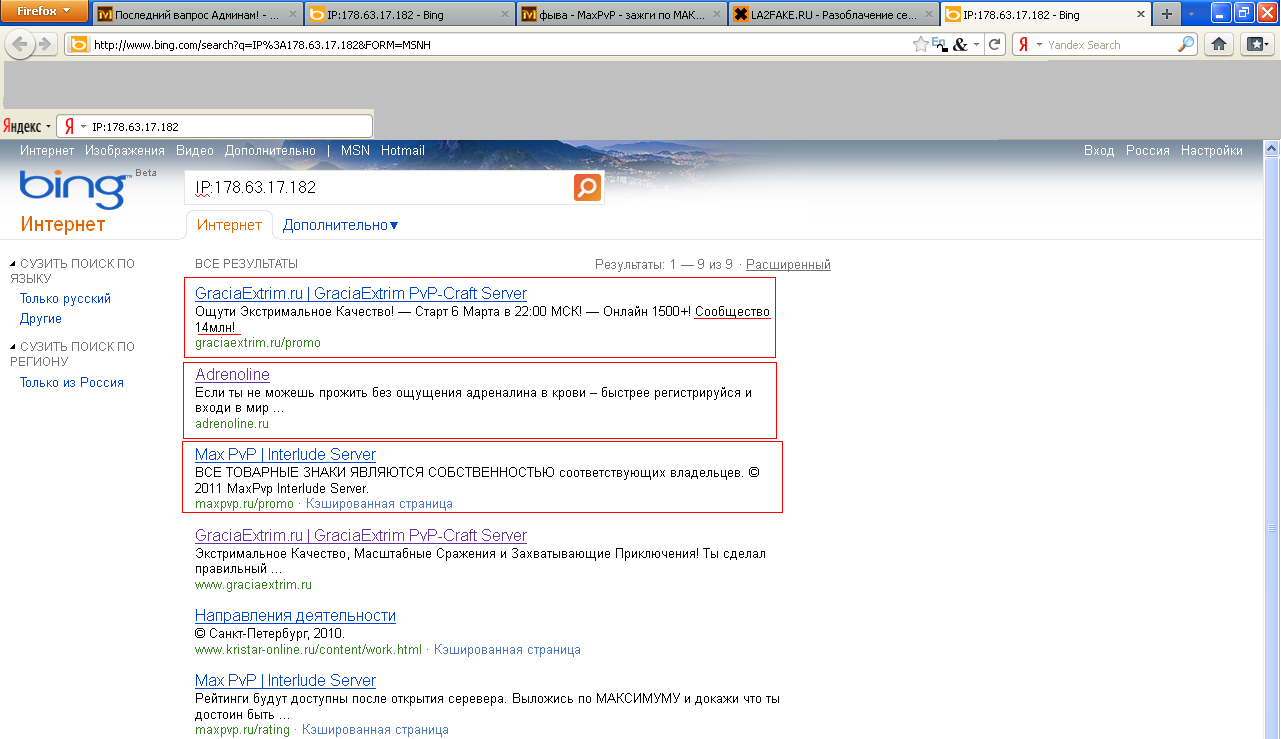Switch to the second tab IP:178.63.17.182 - Bing
This screenshot has width=1281, height=739.
(409, 14)
